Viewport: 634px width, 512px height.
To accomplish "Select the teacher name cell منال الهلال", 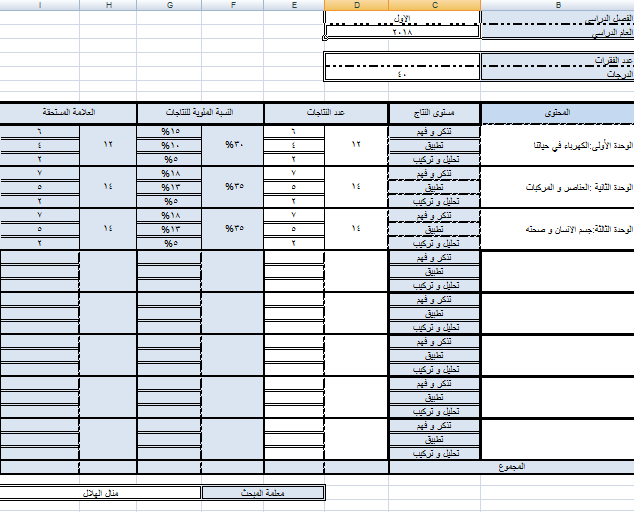I will [100, 493].
